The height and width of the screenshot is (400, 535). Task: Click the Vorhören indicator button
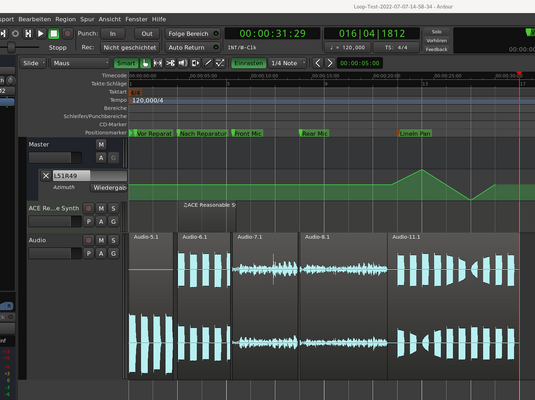point(436,41)
